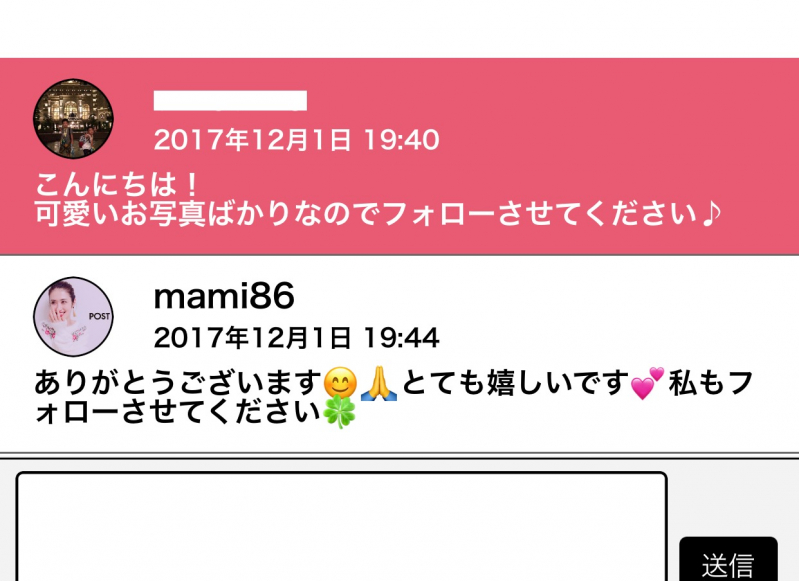Image resolution: width=799 pixels, height=581 pixels.
Task: Click the pink double hearts emoji
Action: (x=647, y=383)
